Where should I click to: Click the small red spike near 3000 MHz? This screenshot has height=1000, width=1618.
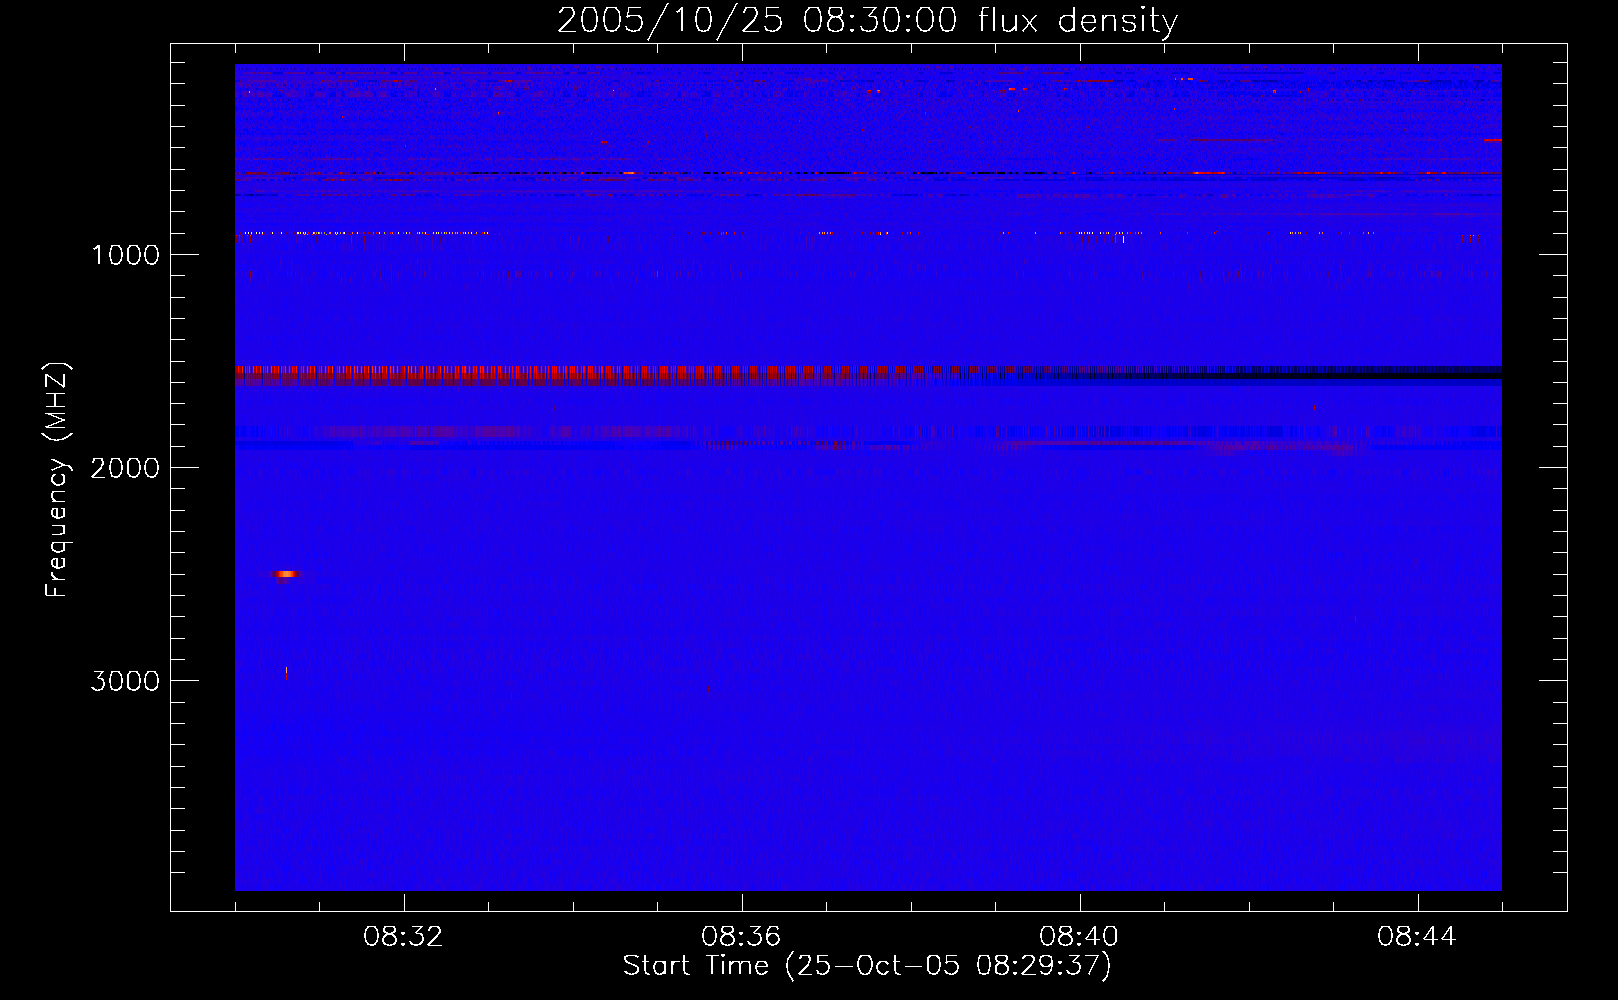coord(286,673)
